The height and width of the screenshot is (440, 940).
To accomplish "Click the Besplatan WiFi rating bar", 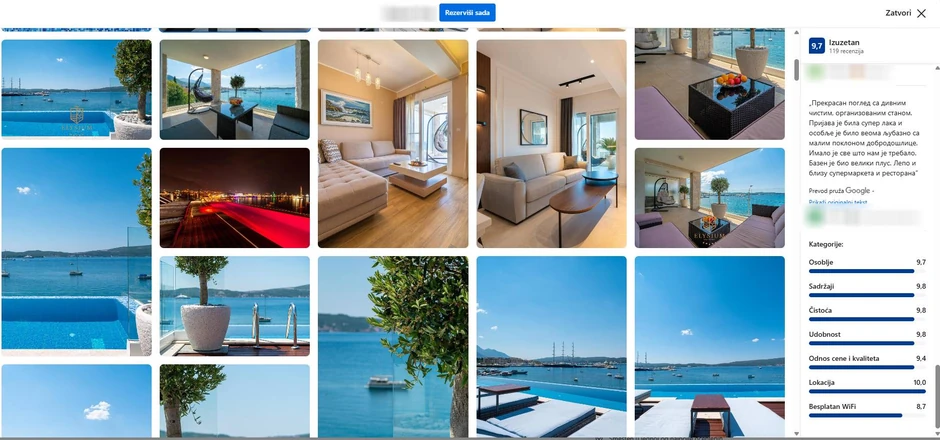I will (x=867, y=415).
